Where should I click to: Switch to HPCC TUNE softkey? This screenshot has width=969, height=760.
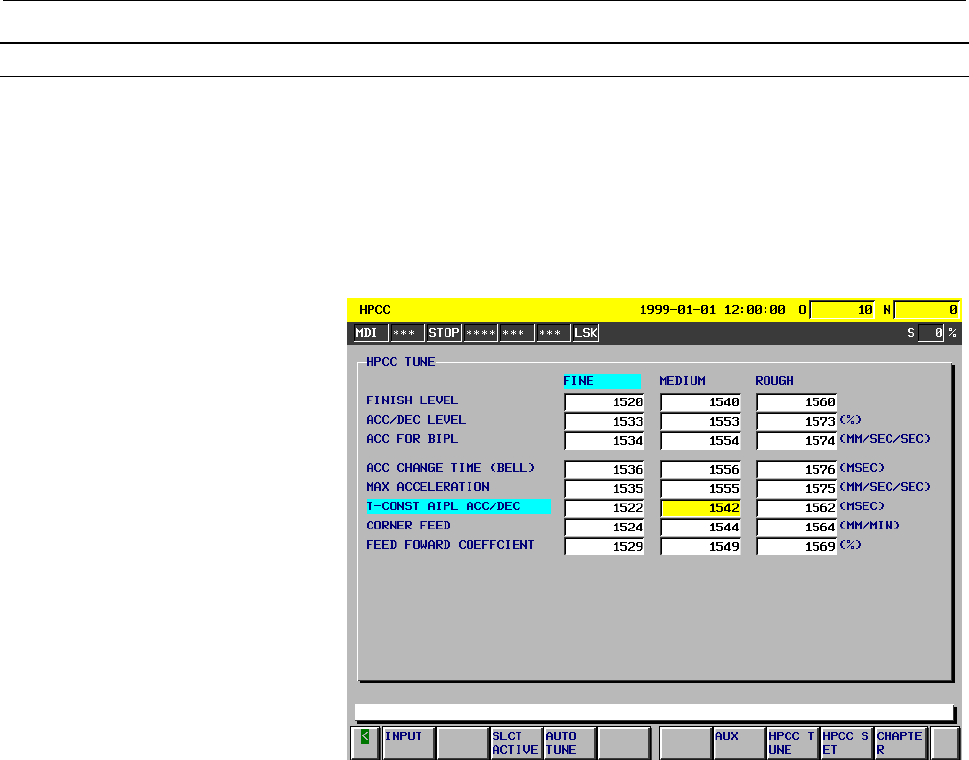tap(792, 743)
